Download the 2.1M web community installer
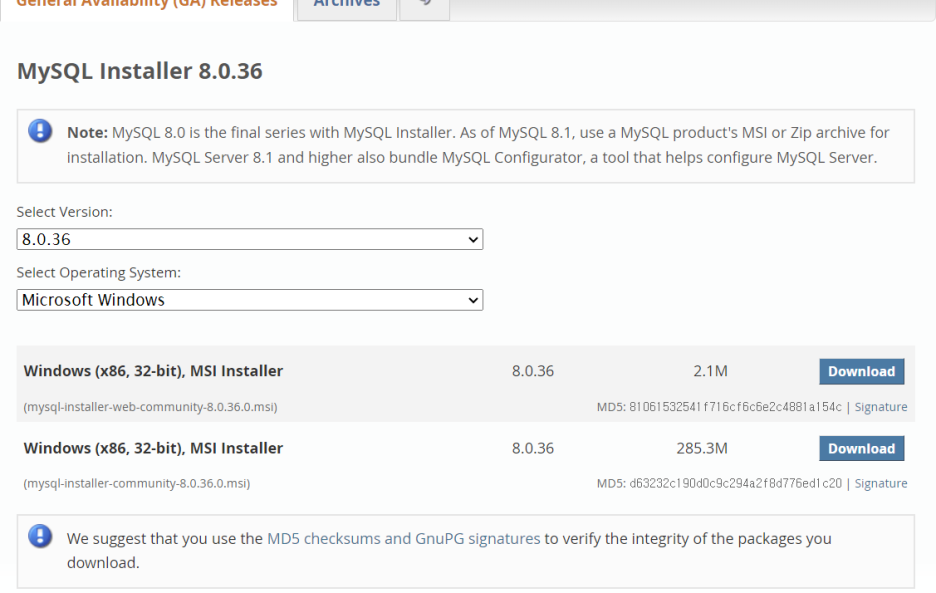 pyautogui.click(x=861, y=371)
